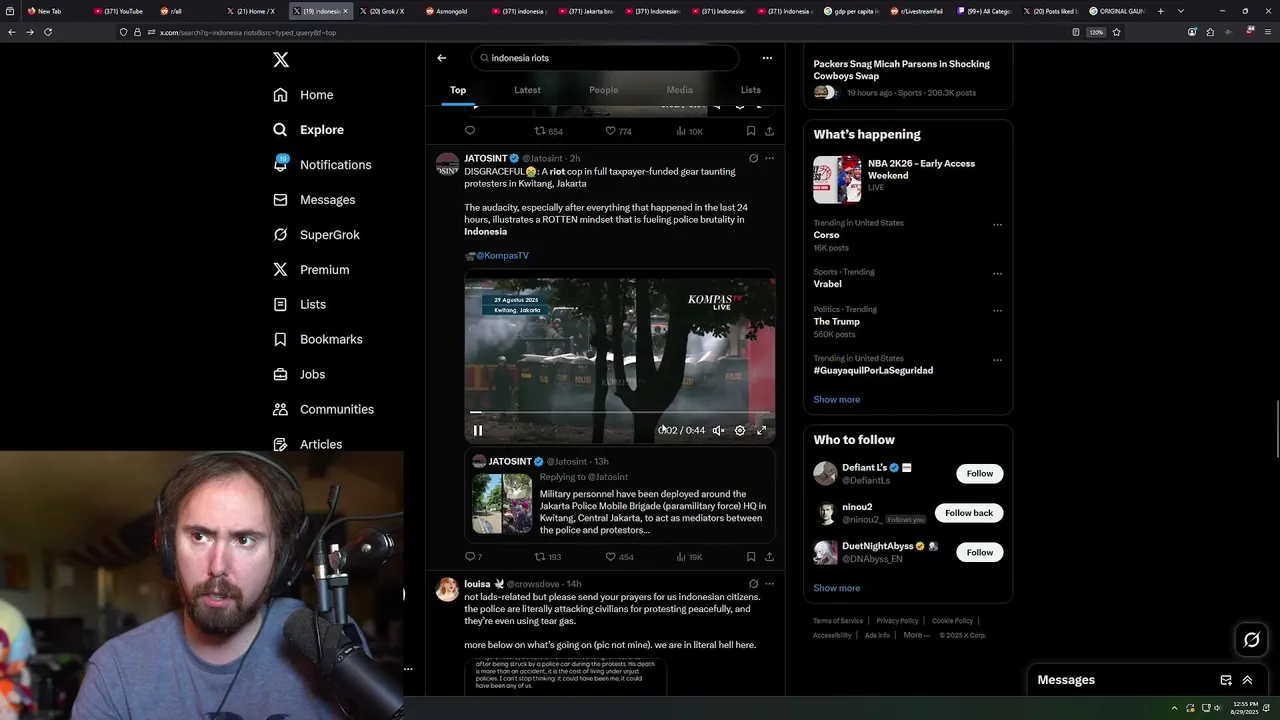The width and height of the screenshot is (1280, 720).
Task: Open the quoted JATOSINT post about military personnel
Action: point(619,496)
